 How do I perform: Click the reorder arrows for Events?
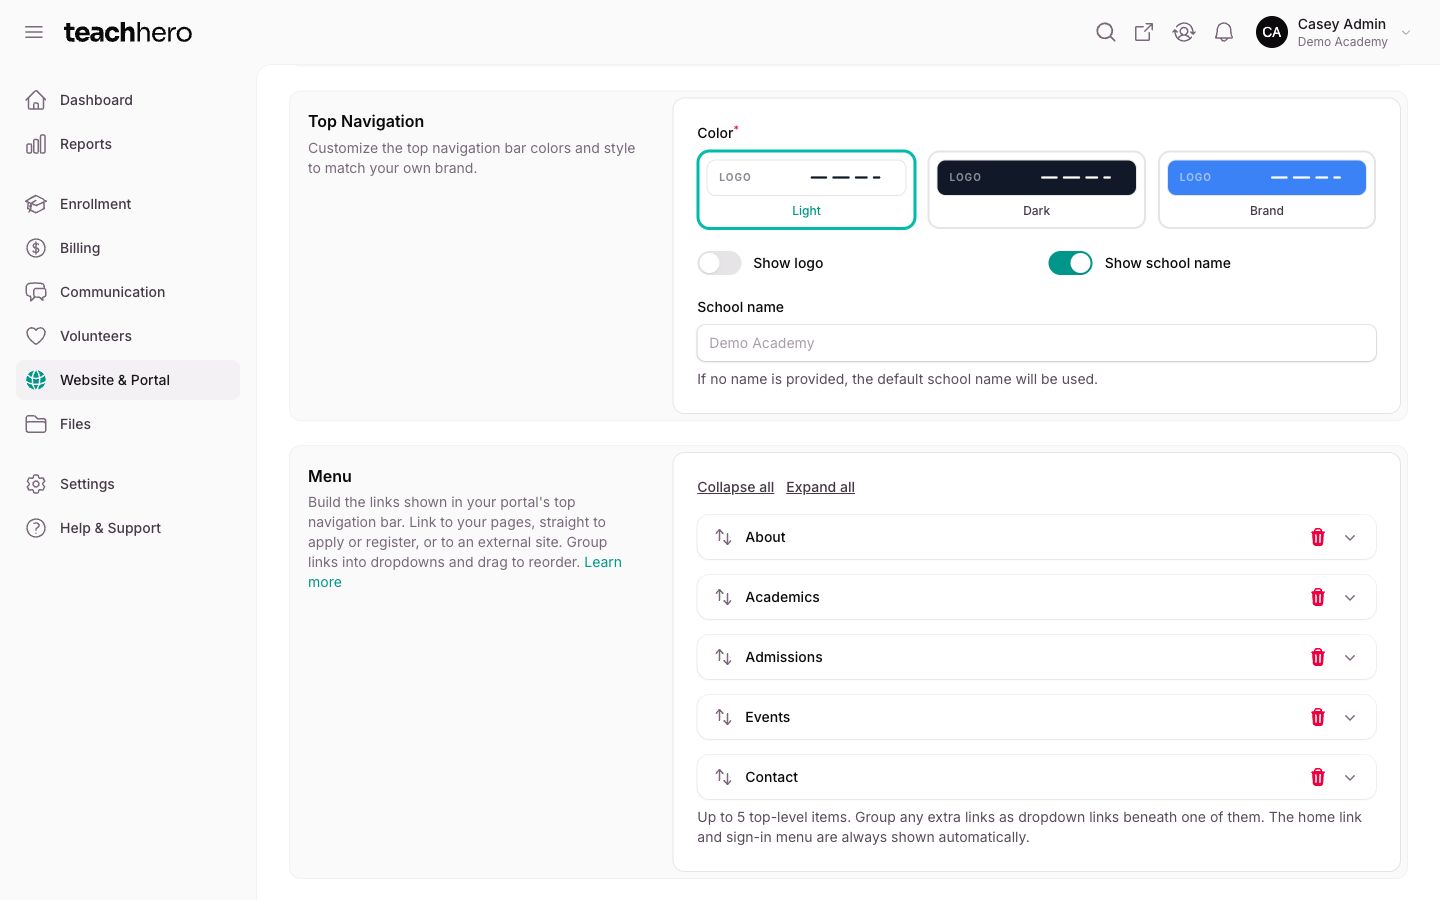click(724, 717)
